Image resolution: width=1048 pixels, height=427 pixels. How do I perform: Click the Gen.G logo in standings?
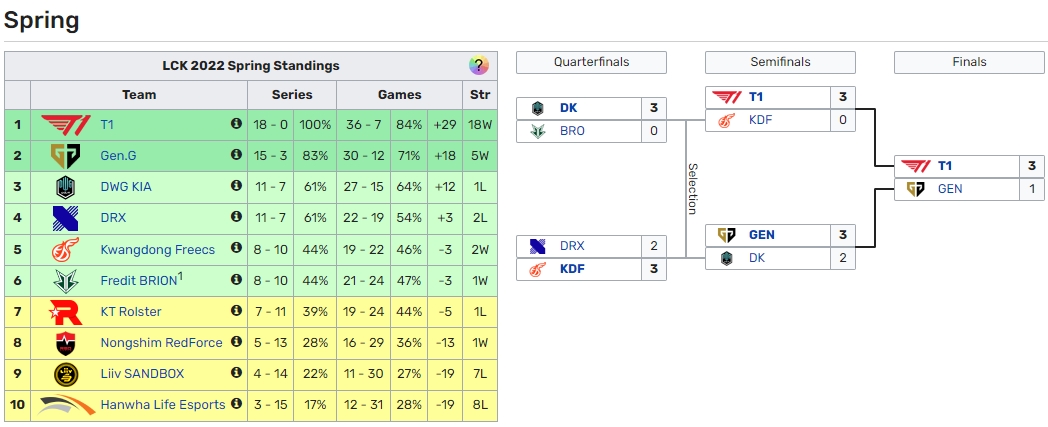(66, 156)
